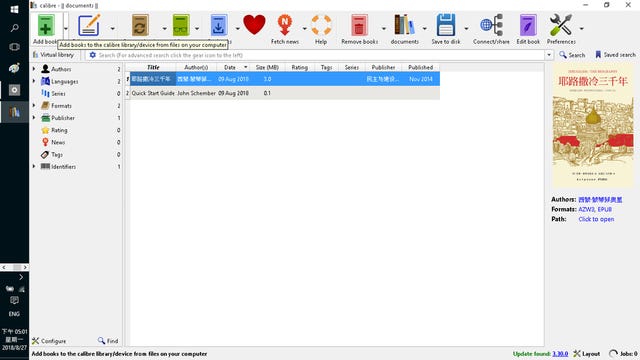Click the Configure tag browser button
Image resolution: width=640 pixels, height=360 pixels.
tap(49, 341)
